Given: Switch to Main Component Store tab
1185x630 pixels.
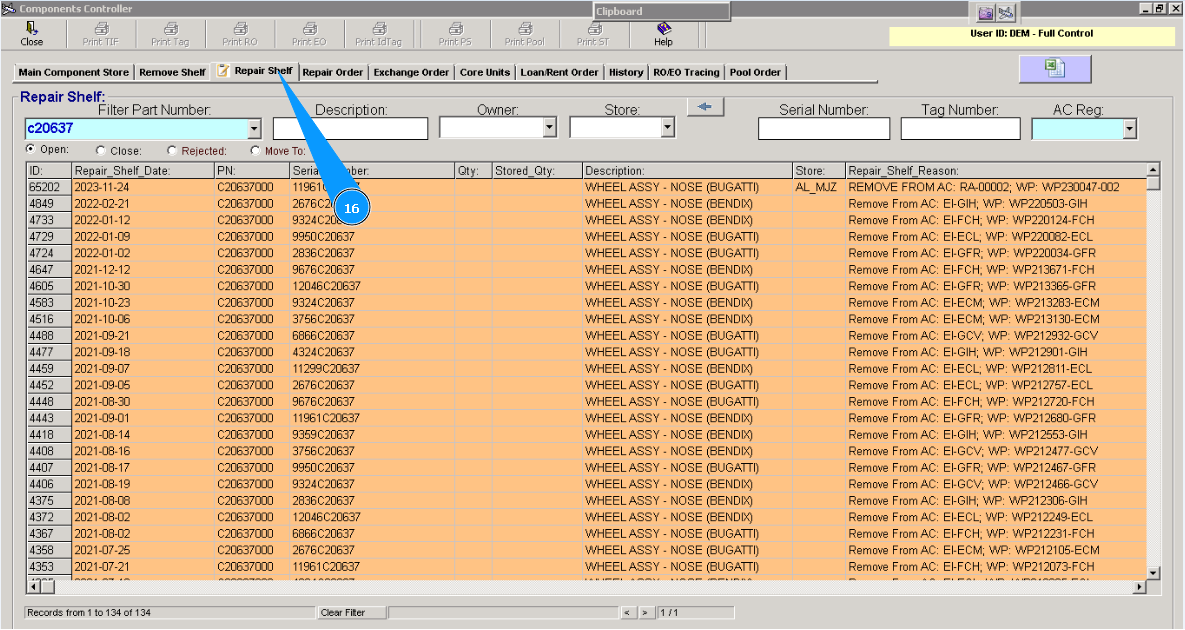Looking at the screenshot, I should (x=73, y=73).
